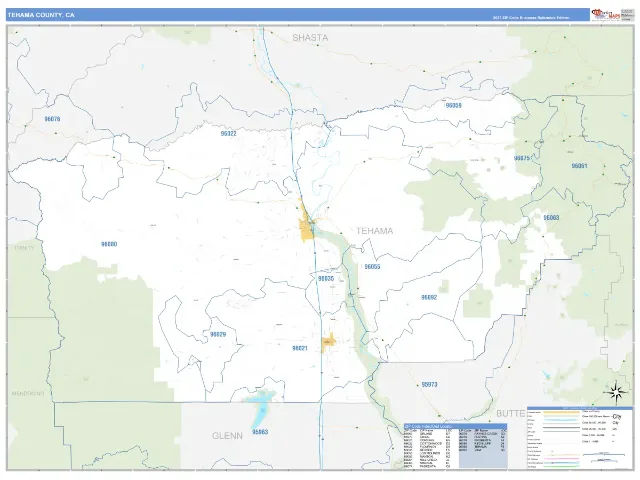Select the "TEHAMA COUNTY, CA" map title
Image resolution: width=640 pixels, height=480 pixels.
(x=41, y=15)
